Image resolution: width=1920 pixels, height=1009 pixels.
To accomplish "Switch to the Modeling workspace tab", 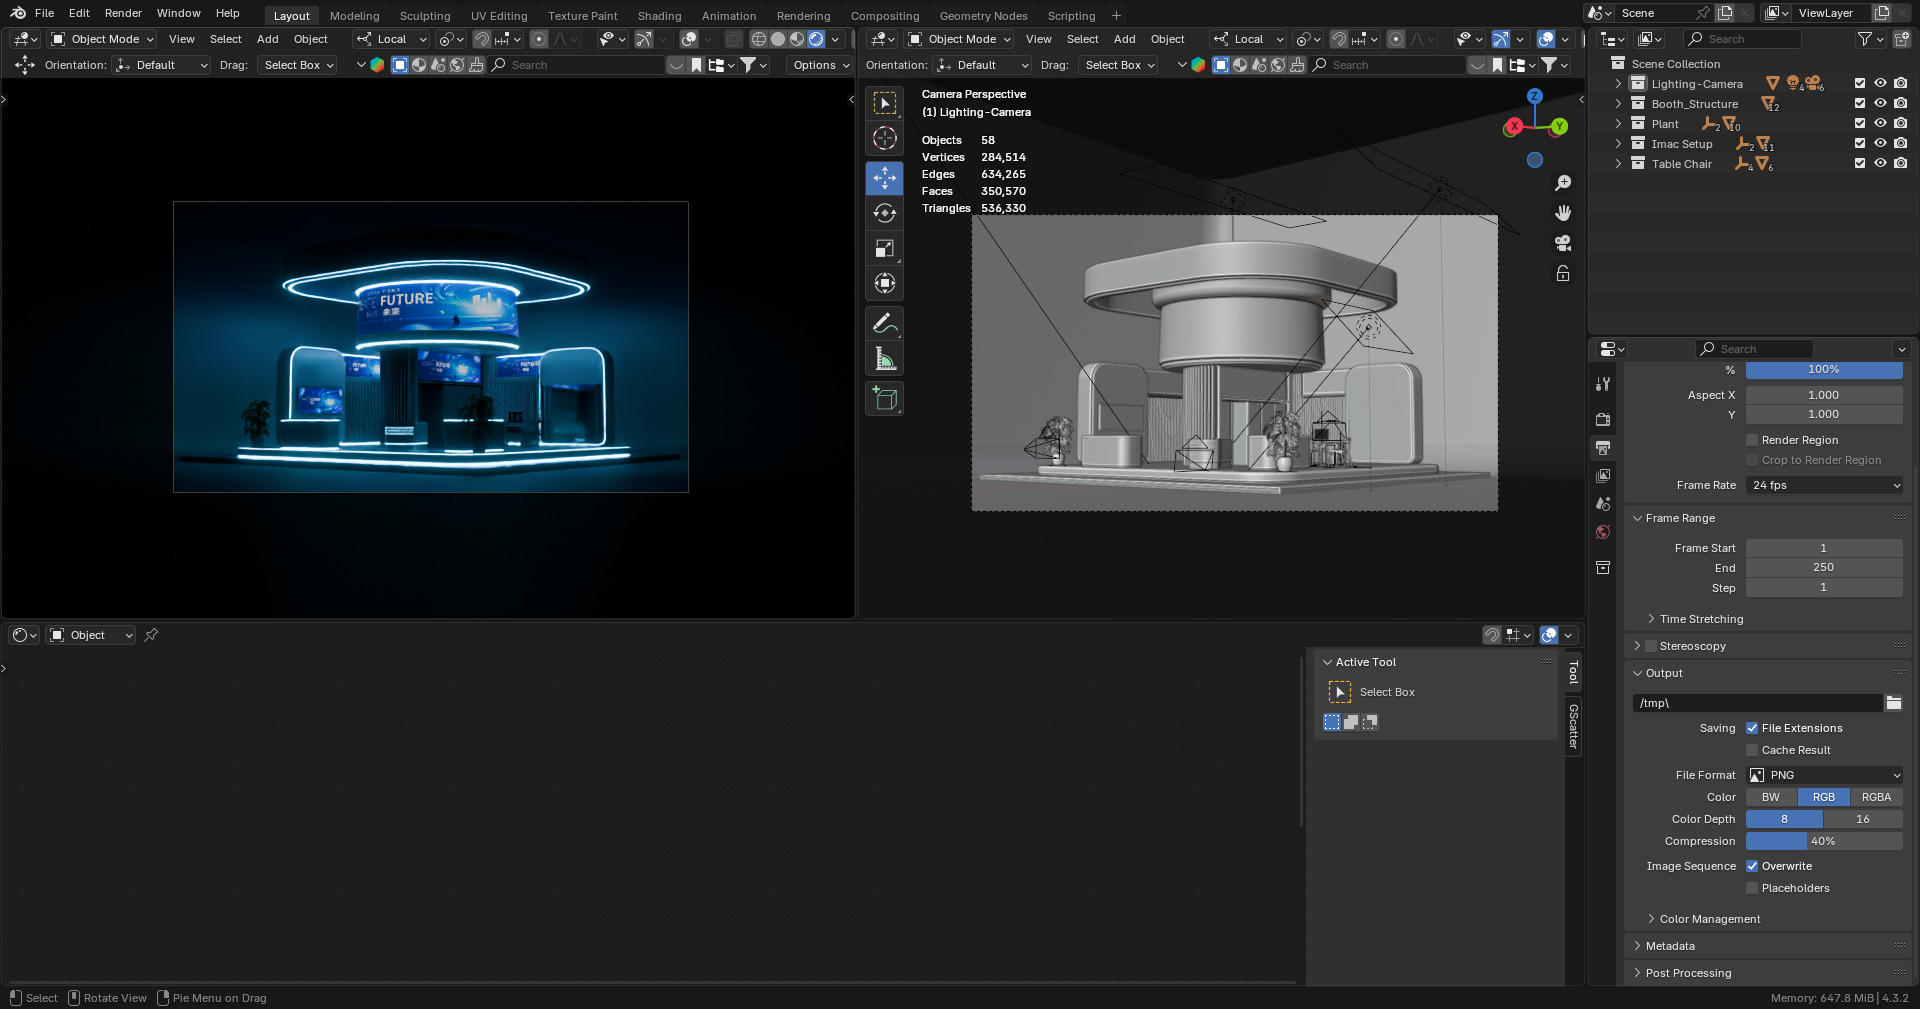I will click(x=355, y=16).
